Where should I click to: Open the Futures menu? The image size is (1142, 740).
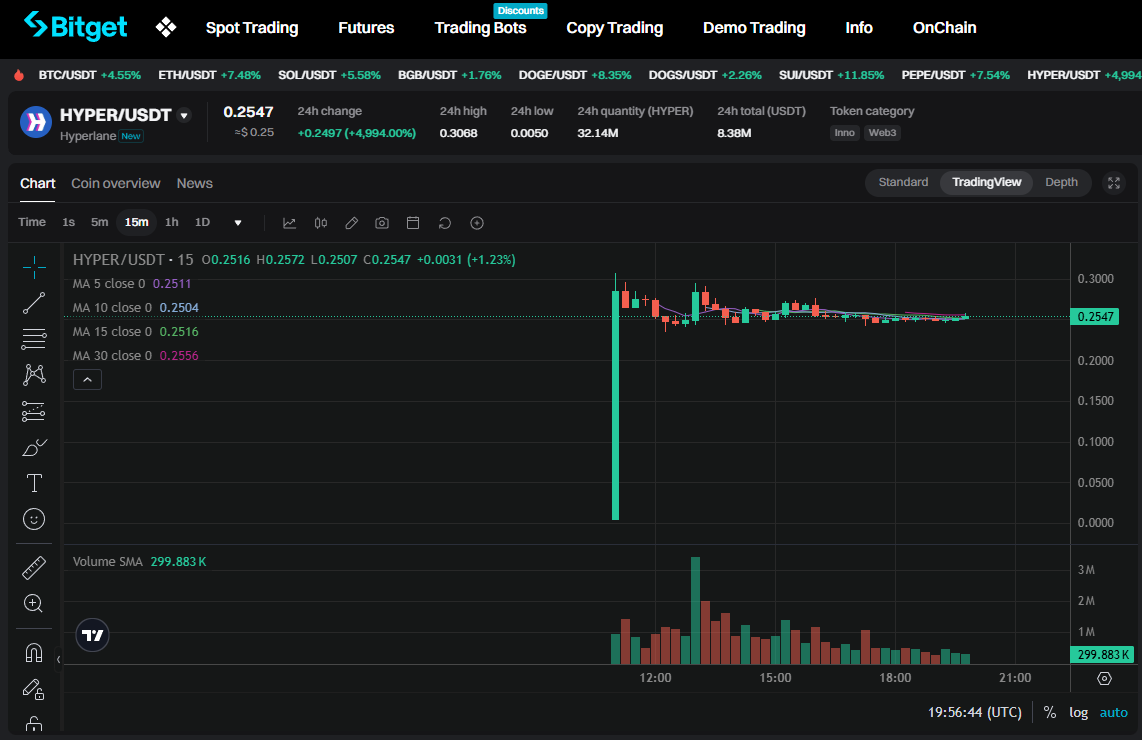tap(366, 28)
